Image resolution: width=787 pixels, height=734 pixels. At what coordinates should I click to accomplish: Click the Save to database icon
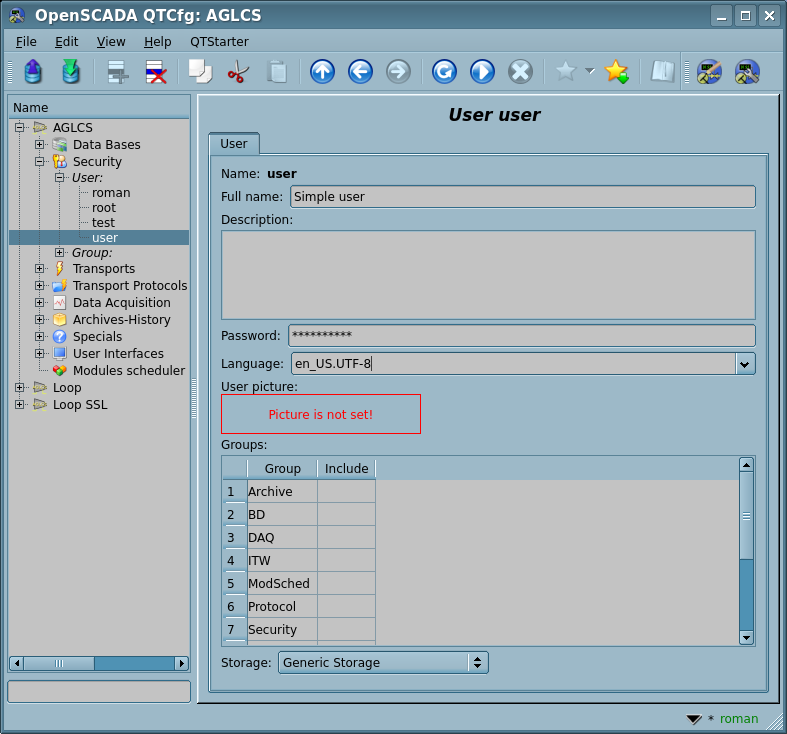tap(70, 72)
